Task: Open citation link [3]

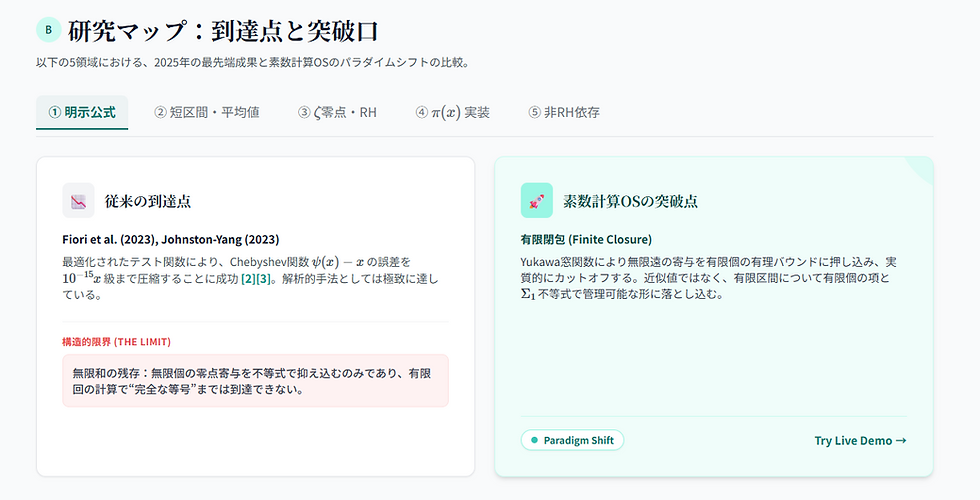Action: 265,278
